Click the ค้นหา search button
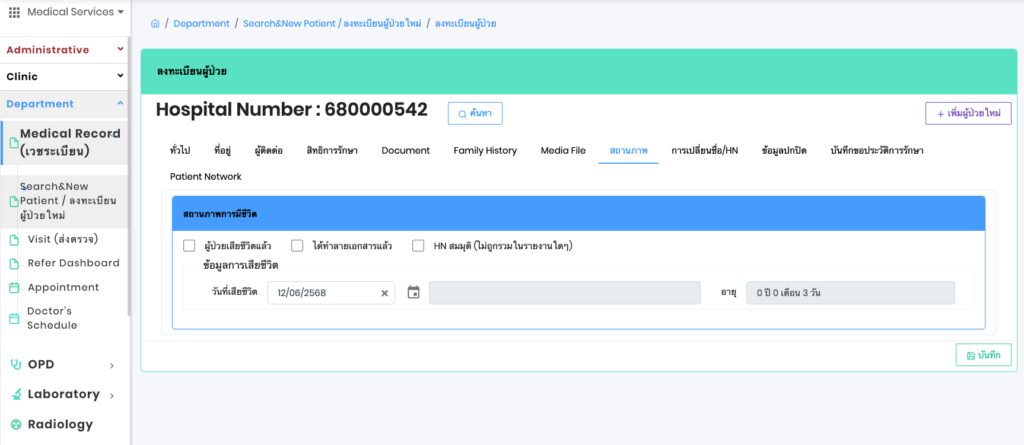The width and height of the screenshot is (1024, 445). tap(475, 114)
